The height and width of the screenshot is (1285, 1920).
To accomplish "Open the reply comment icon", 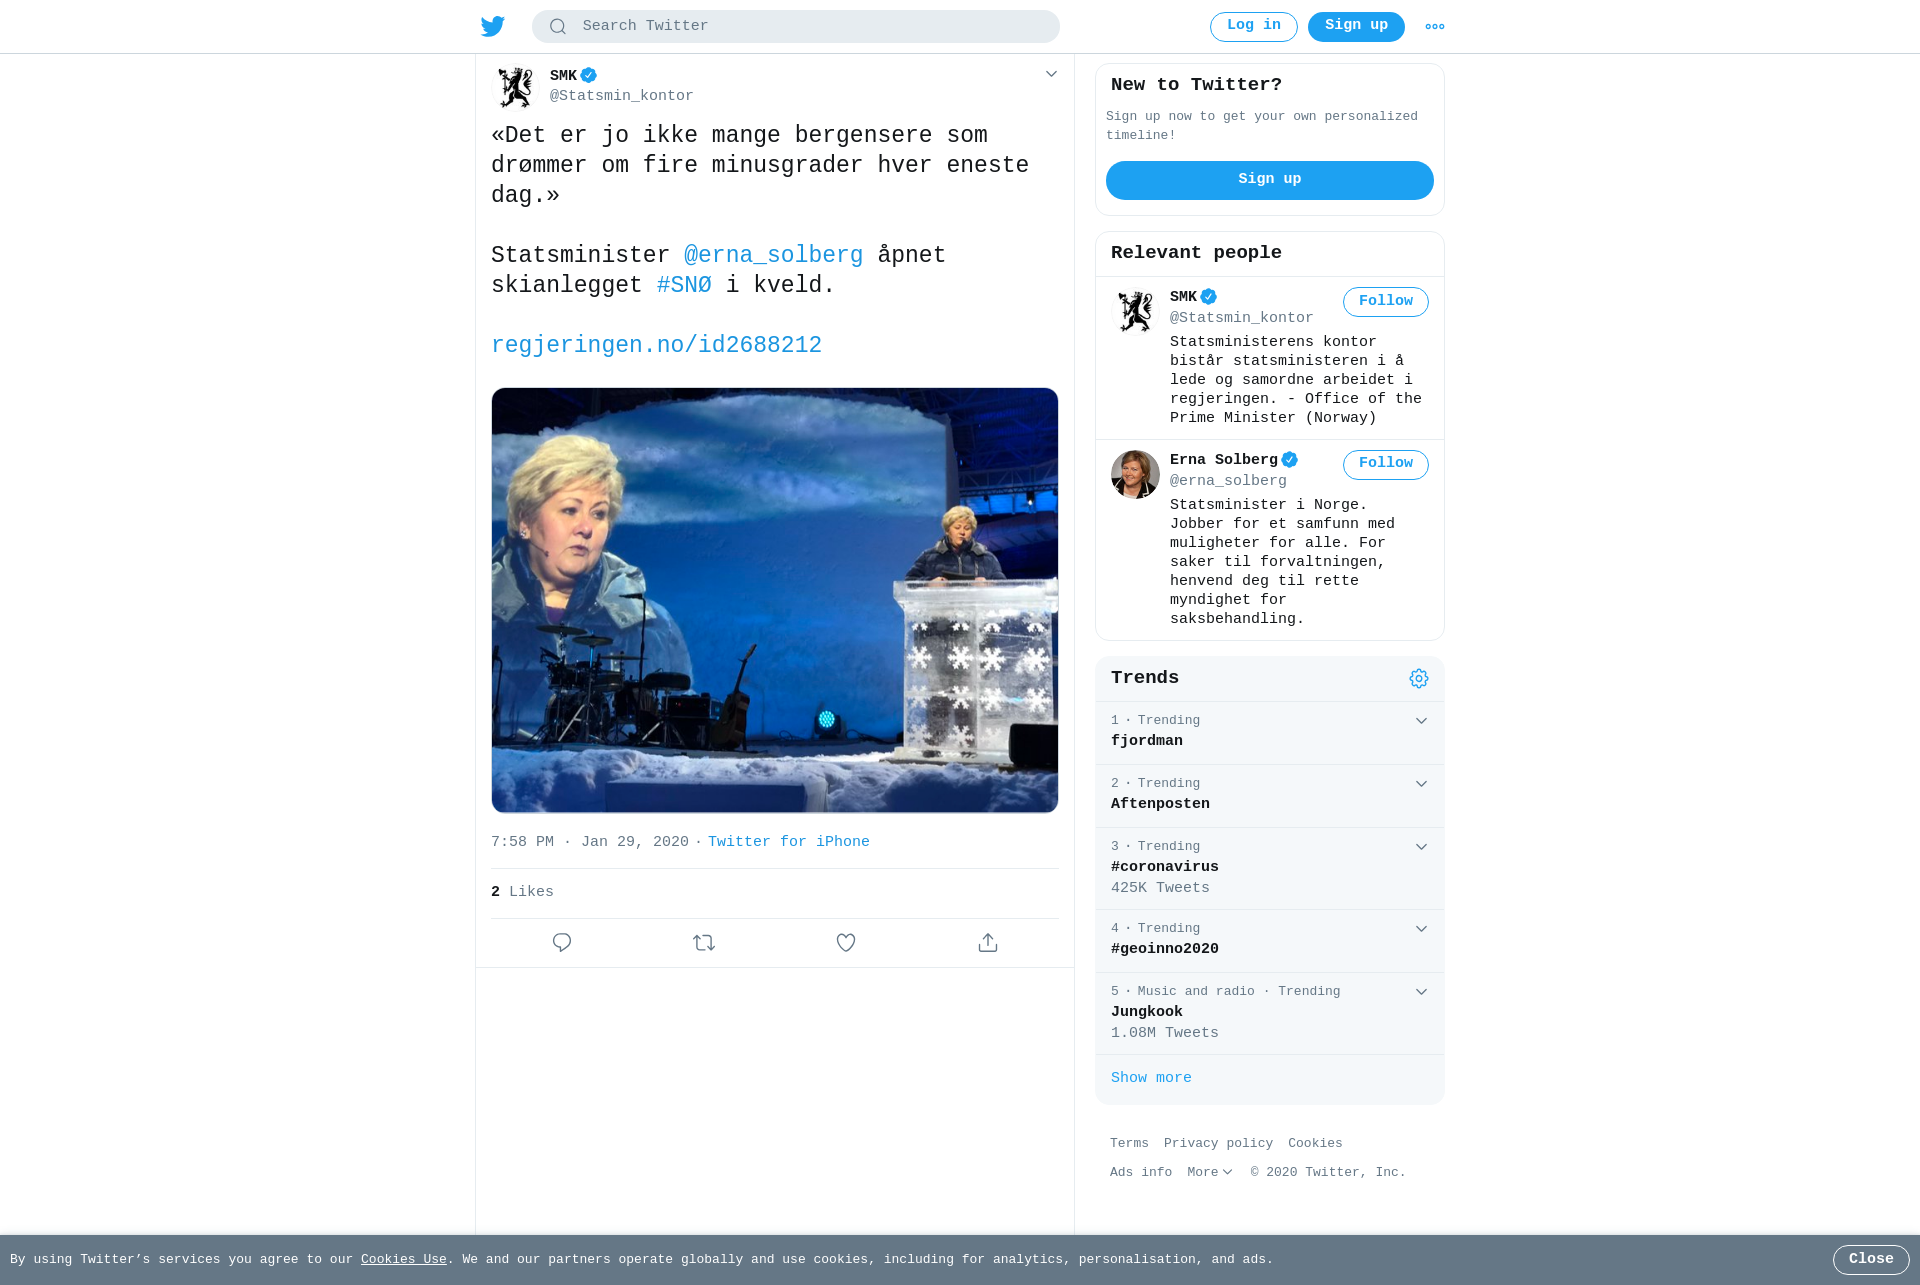I will (x=562, y=943).
